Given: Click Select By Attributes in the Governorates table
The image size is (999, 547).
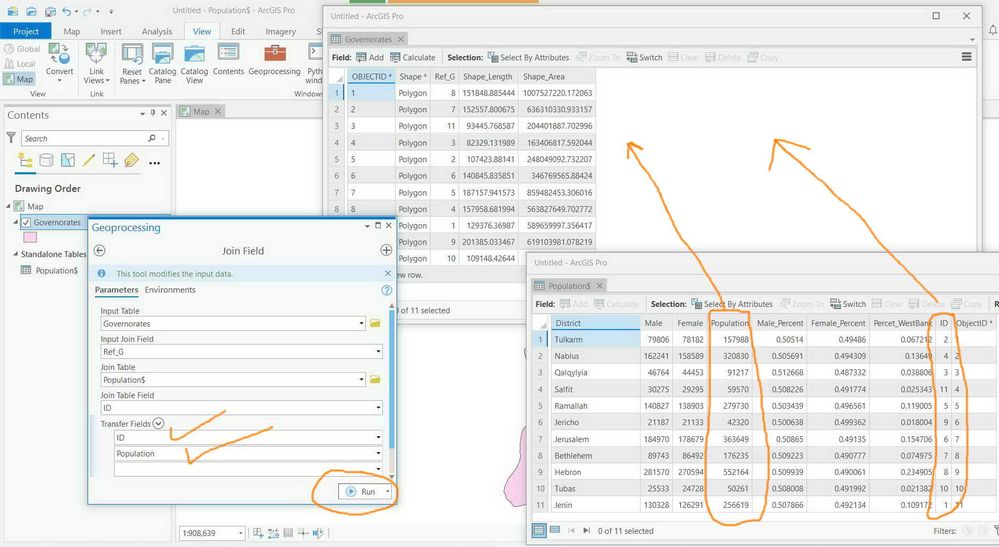Looking at the screenshot, I should (529, 57).
